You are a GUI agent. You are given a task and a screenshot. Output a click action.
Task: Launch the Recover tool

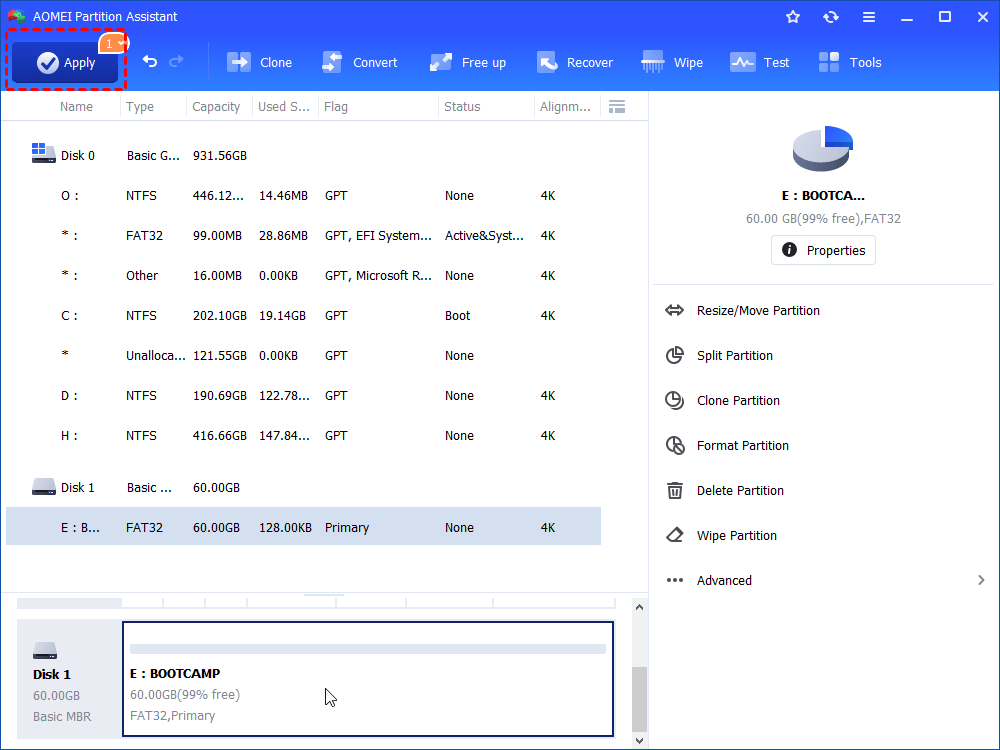[575, 62]
